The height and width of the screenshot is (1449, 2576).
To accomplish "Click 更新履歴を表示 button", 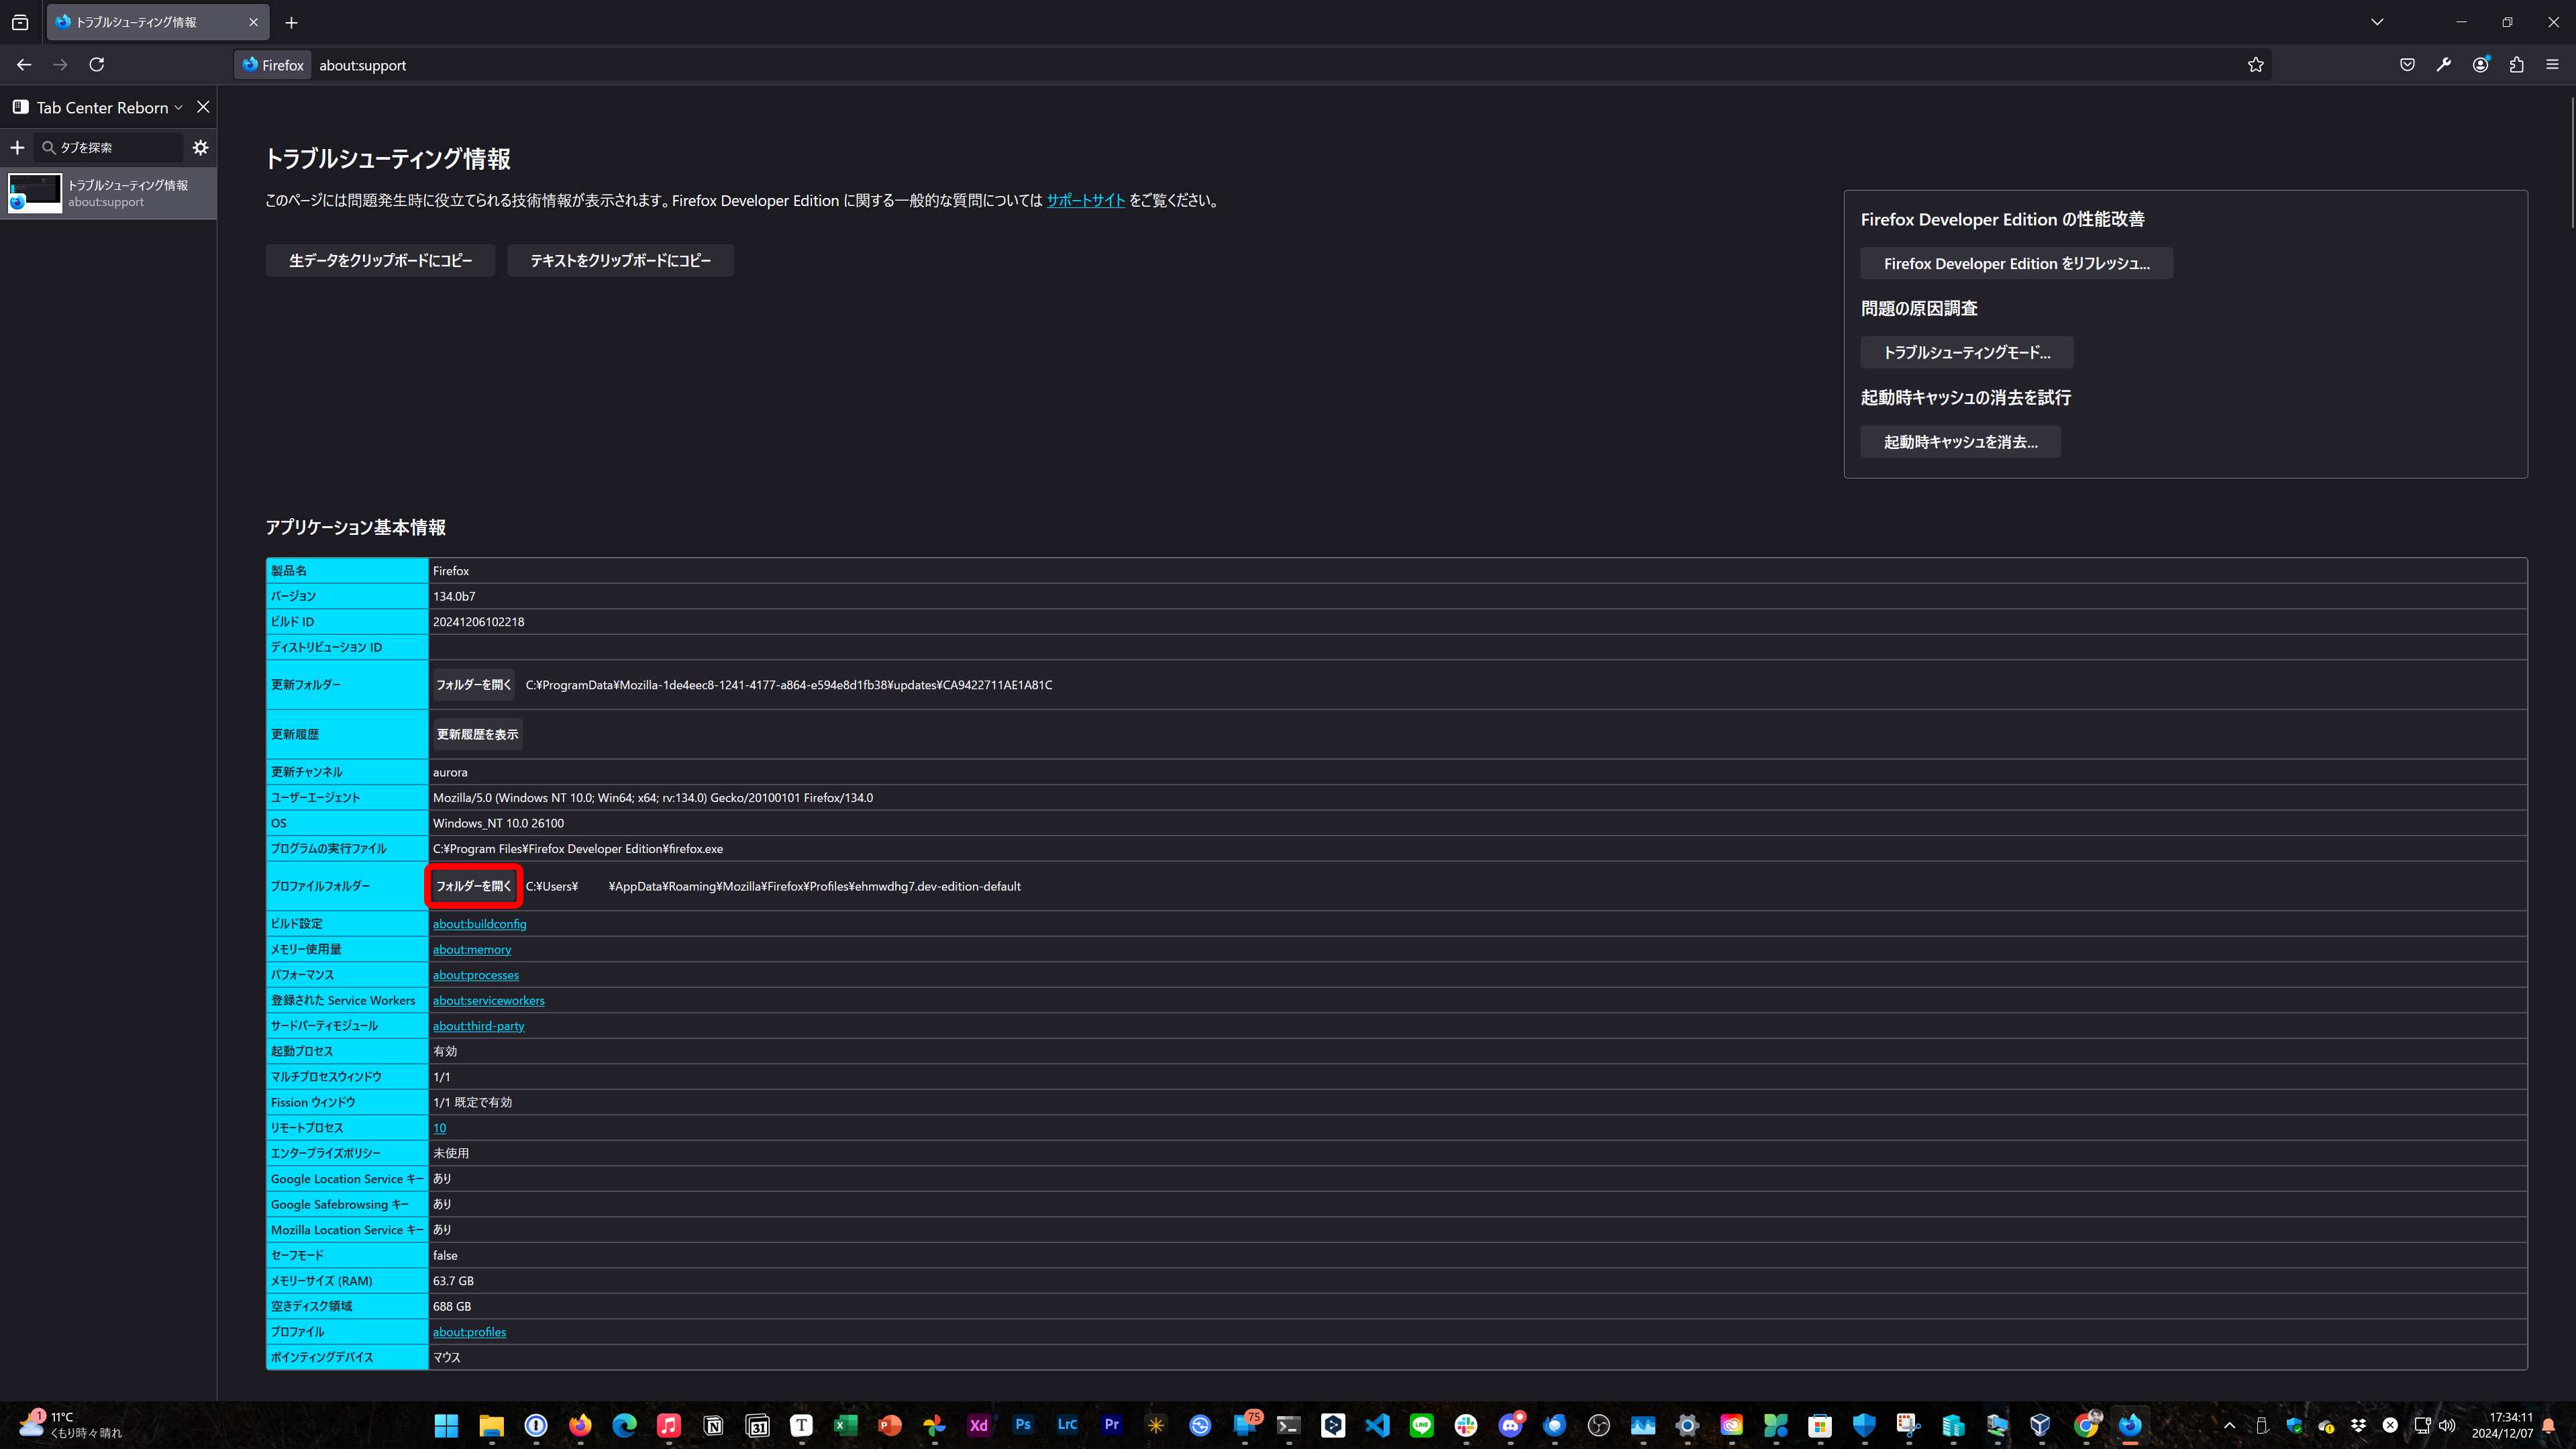I will pos(477,734).
